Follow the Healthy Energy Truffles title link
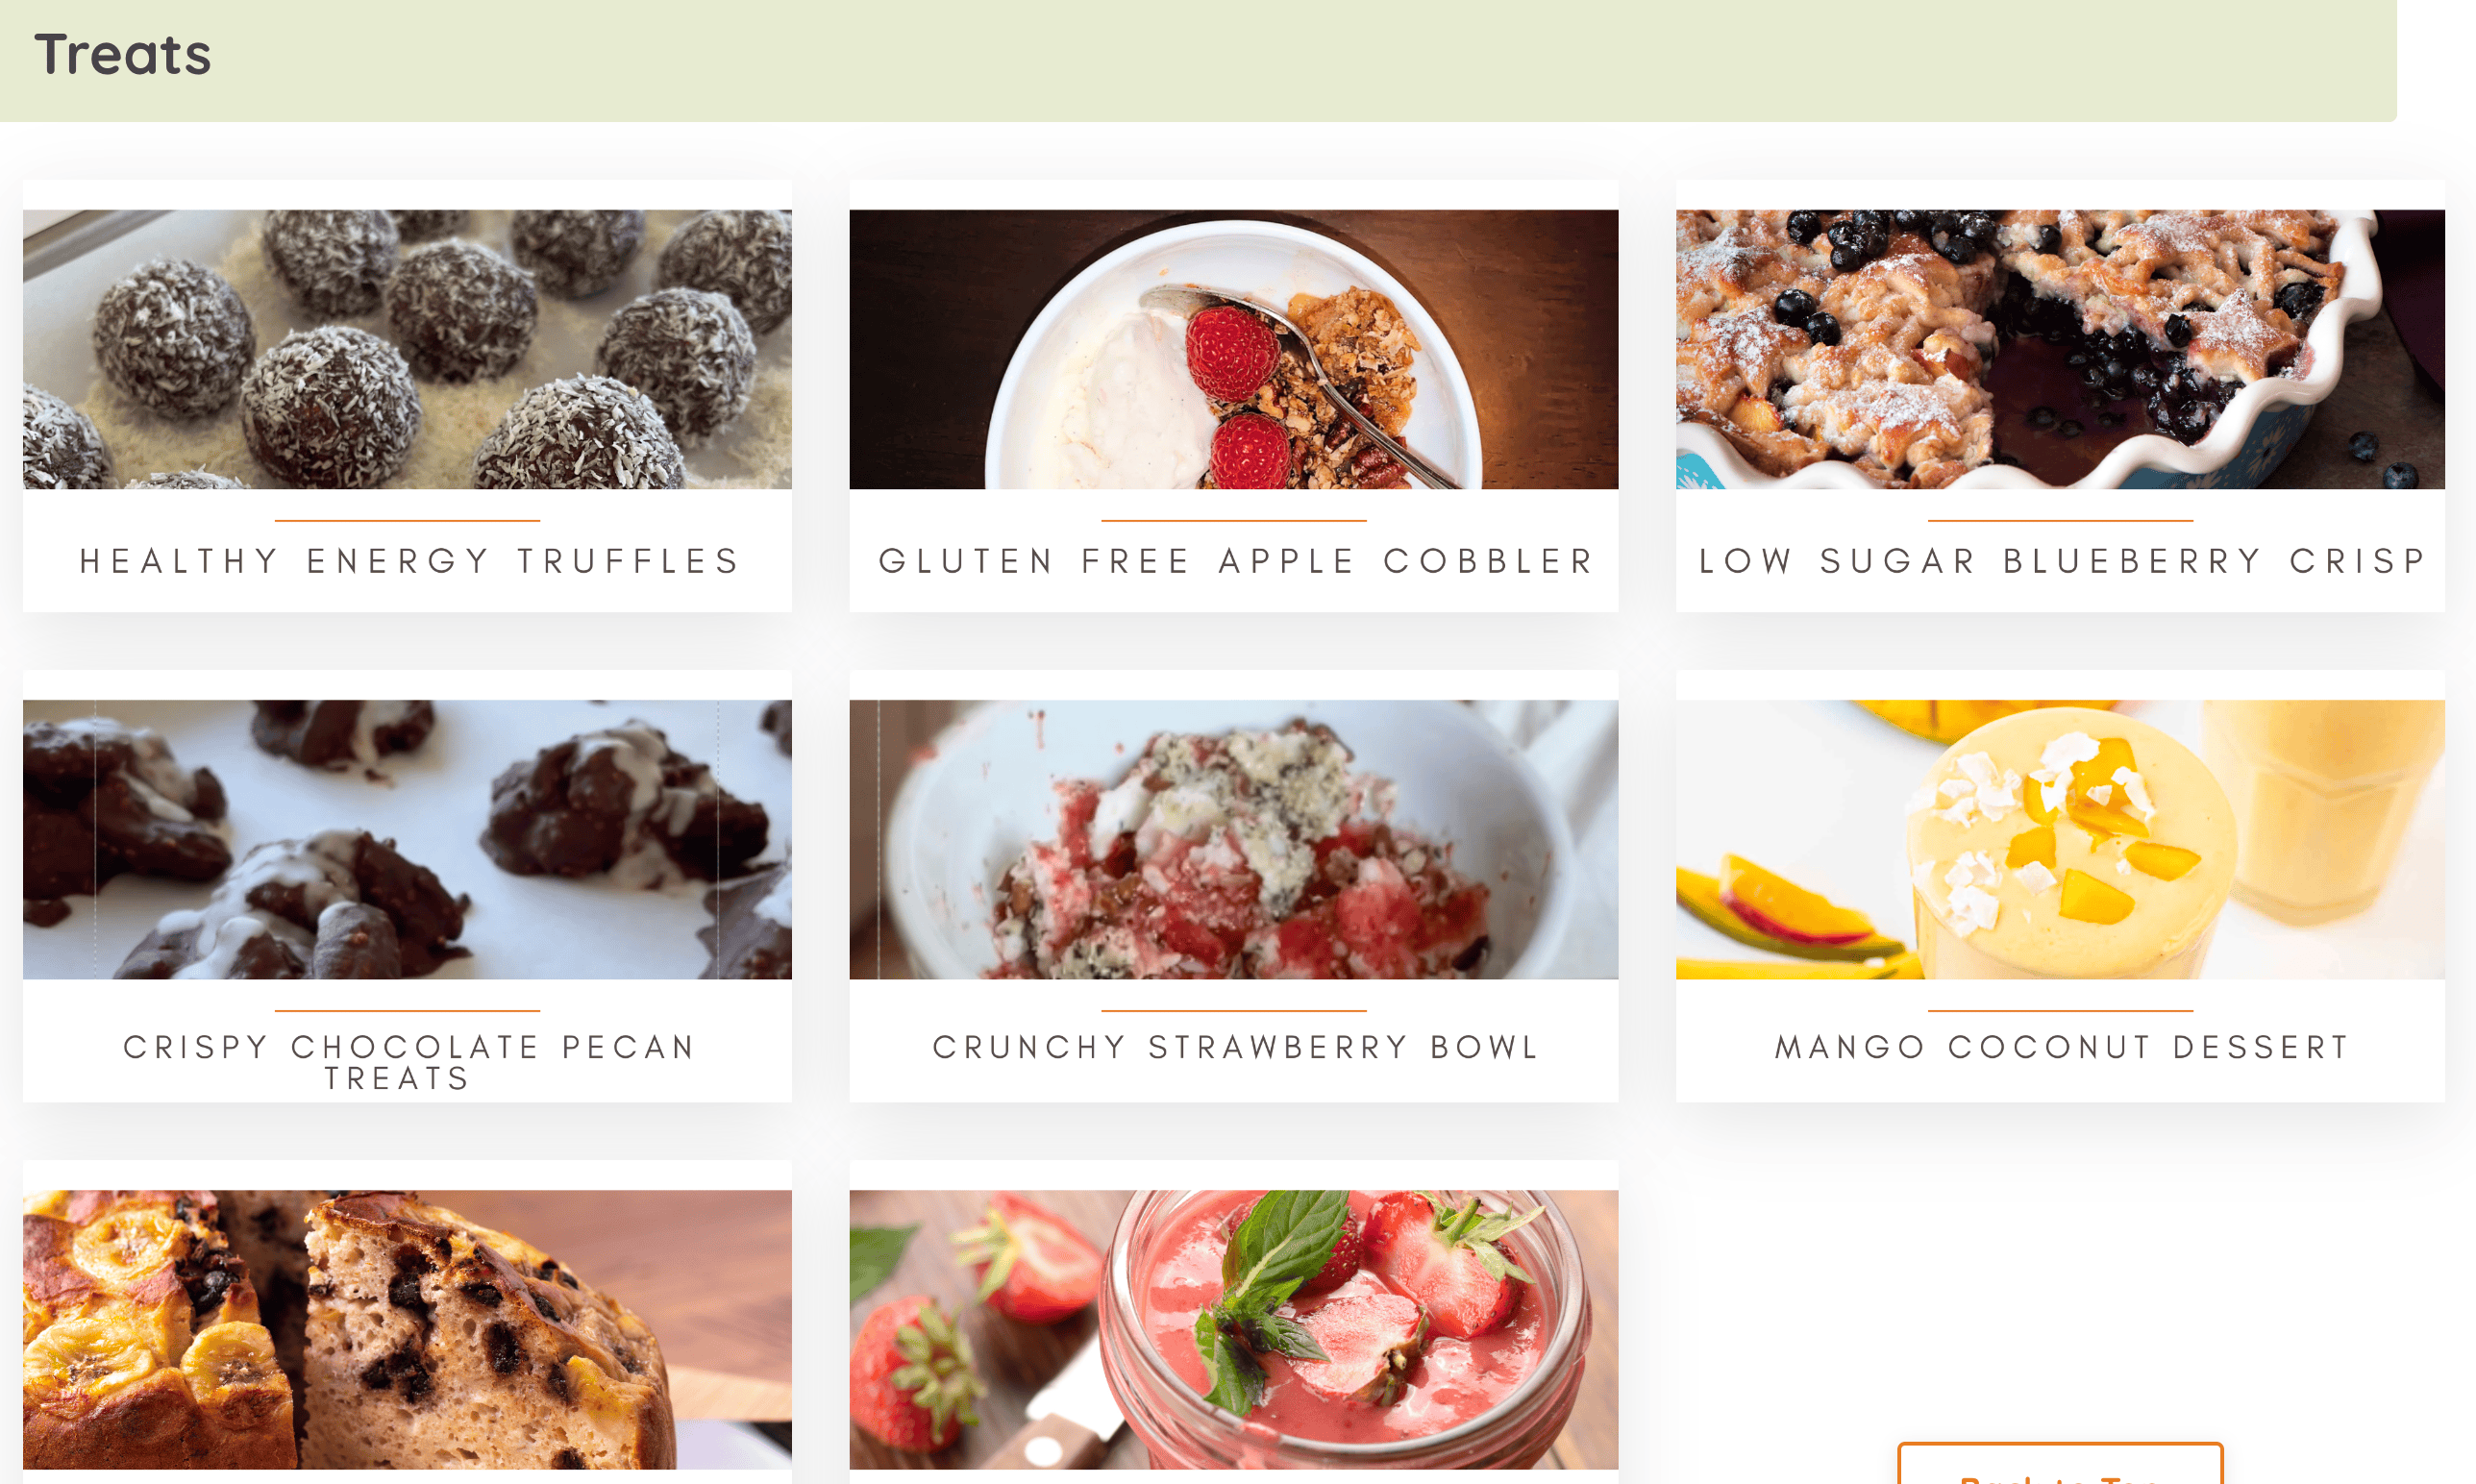 pos(409,561)
